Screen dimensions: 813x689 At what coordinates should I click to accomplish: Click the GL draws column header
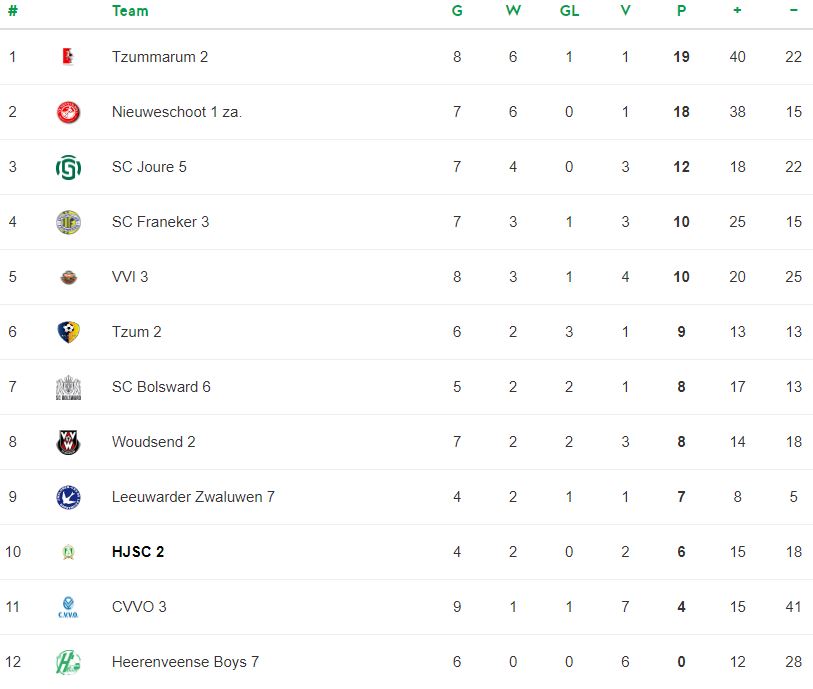click(569, 11)
